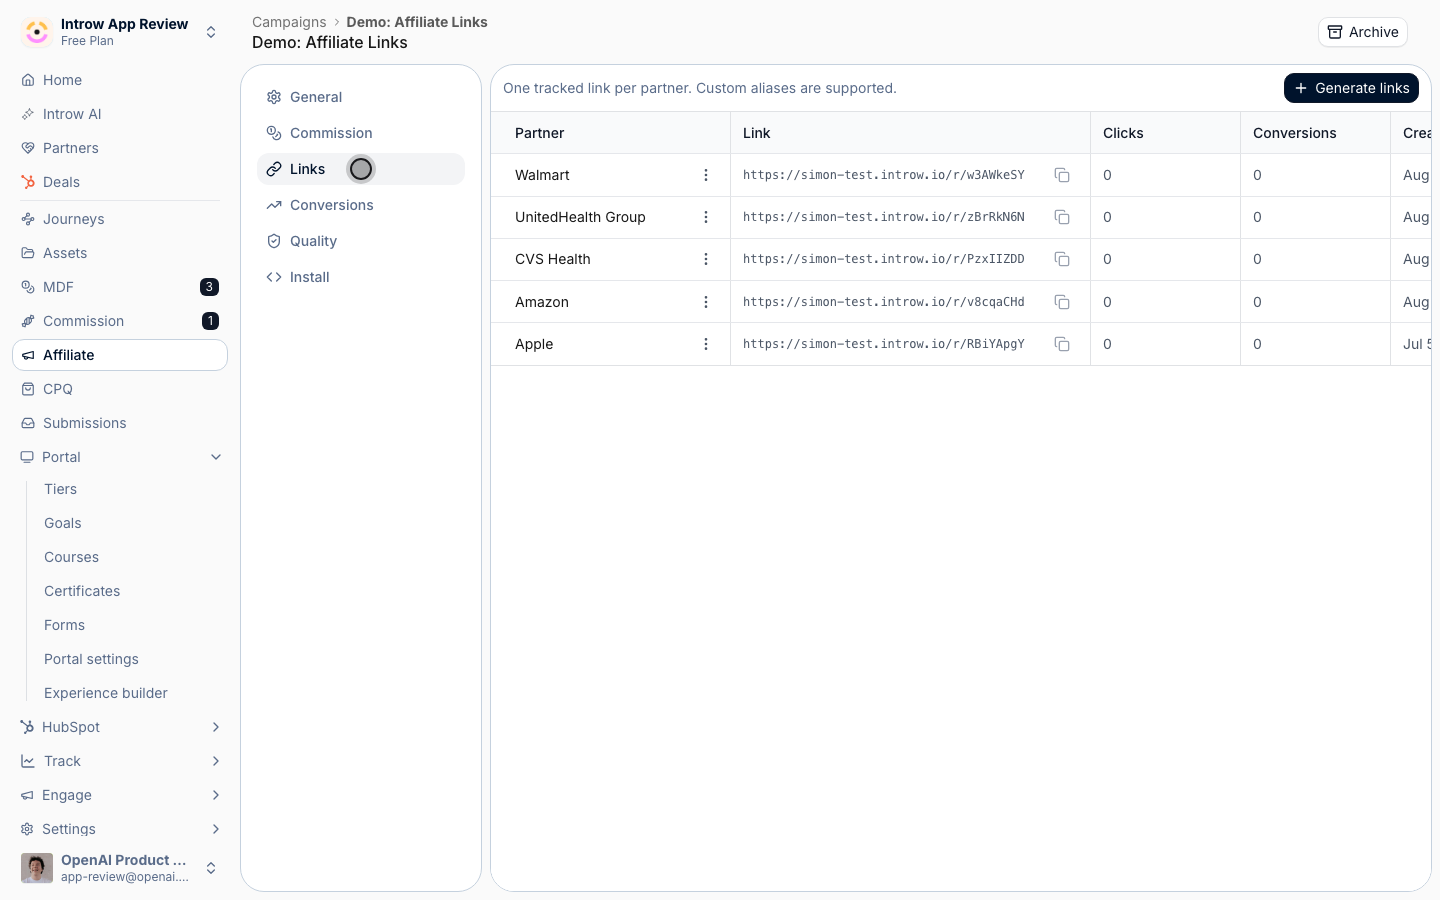
Task: Expand the Track section
Action: pyautogui.click(x=120, y=761)
